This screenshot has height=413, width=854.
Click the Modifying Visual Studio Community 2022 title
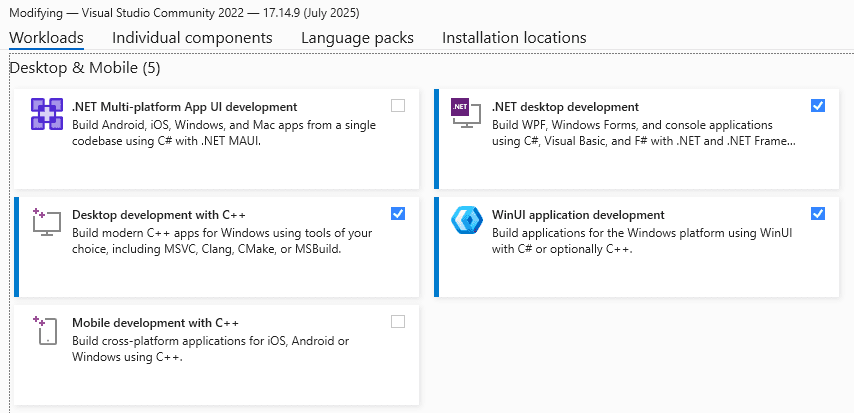click(x=184, y=13)
